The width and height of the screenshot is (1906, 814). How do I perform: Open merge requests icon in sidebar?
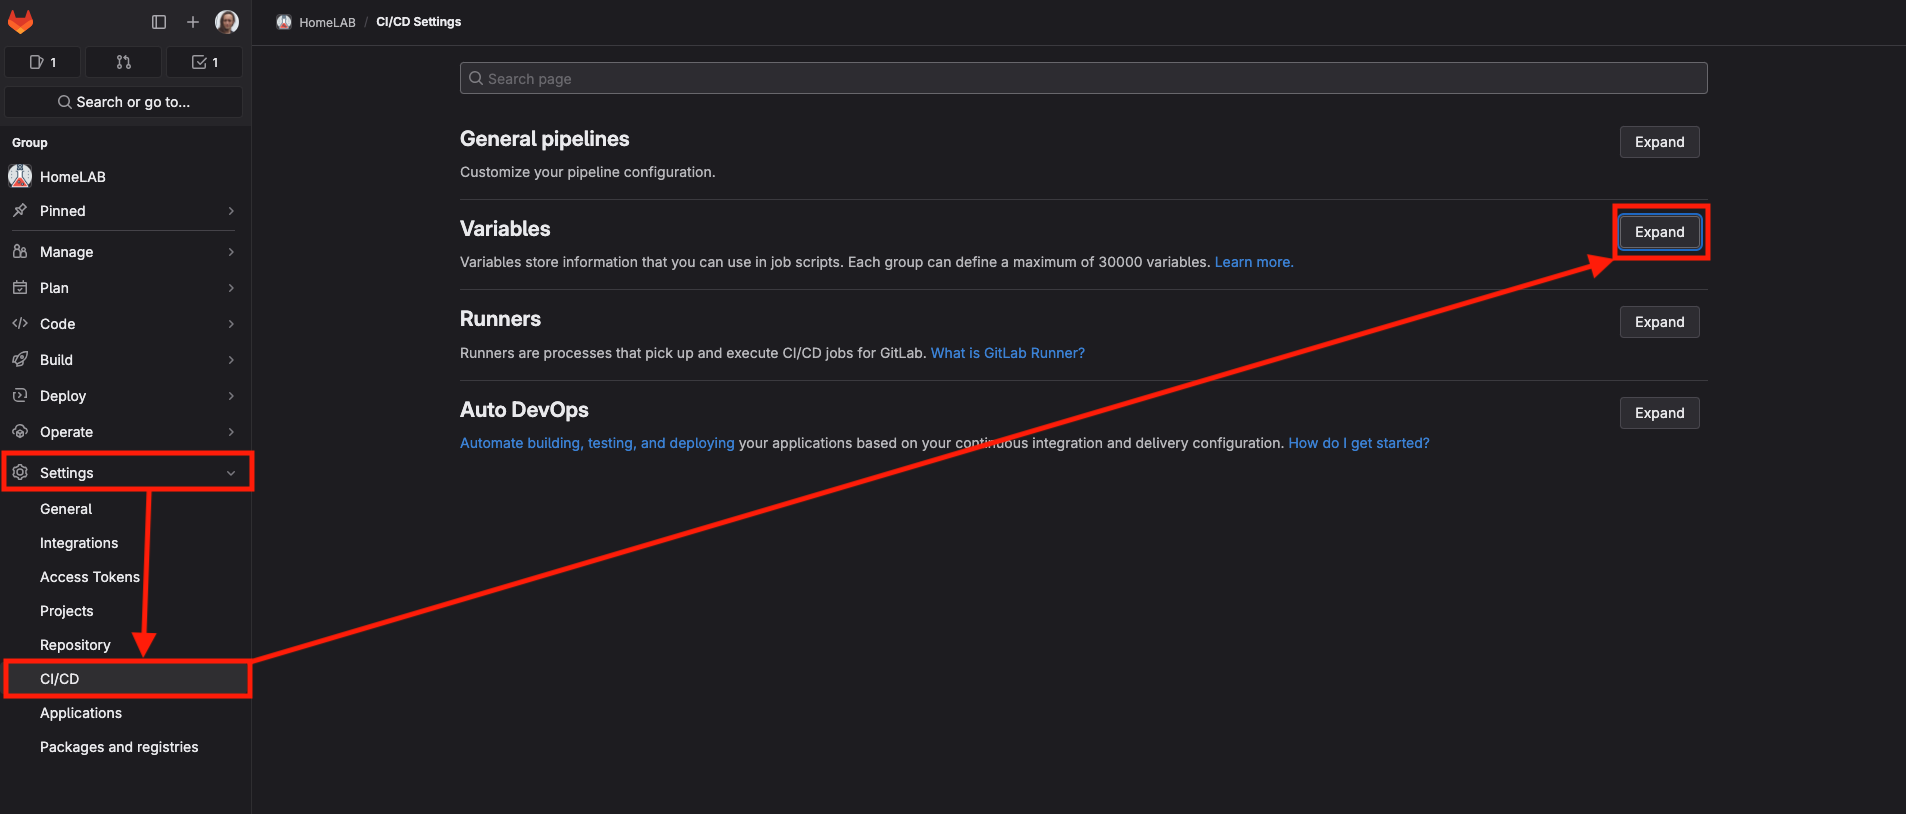[123, 62]
